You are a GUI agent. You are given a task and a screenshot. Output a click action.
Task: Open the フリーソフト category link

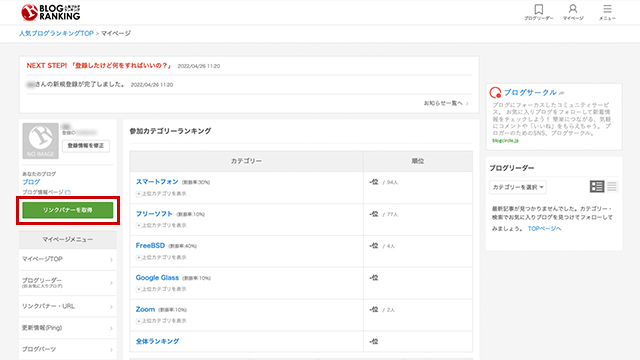coord(154,213)
